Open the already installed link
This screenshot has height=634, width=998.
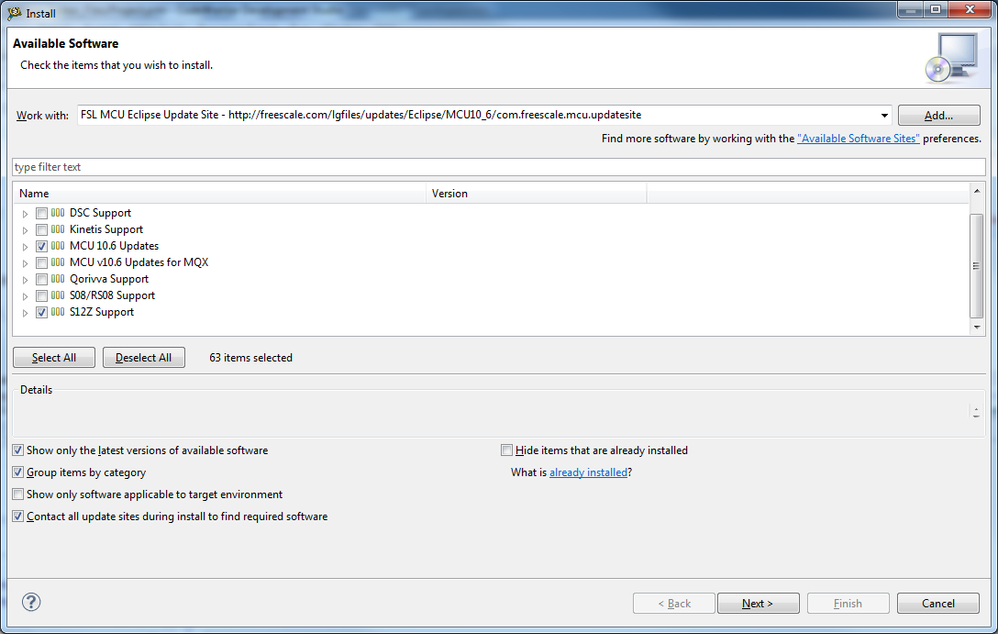click(588, 472)
